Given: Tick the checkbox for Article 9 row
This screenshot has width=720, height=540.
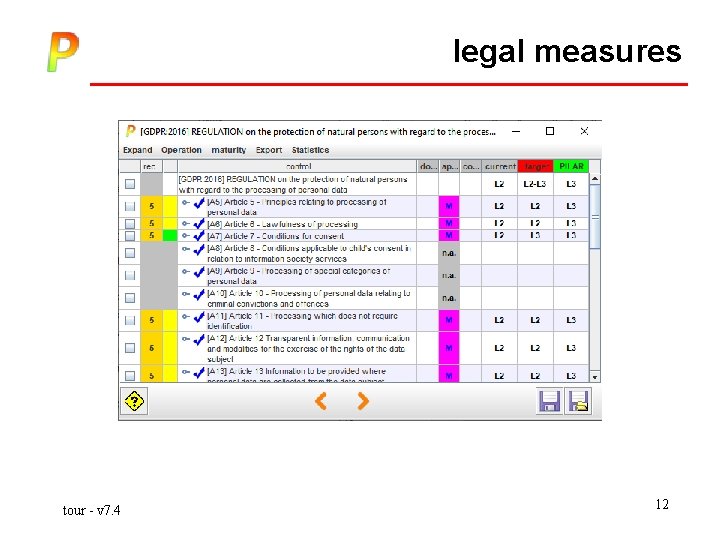Looking at the screenshot, I should click(x=130, y=276).
